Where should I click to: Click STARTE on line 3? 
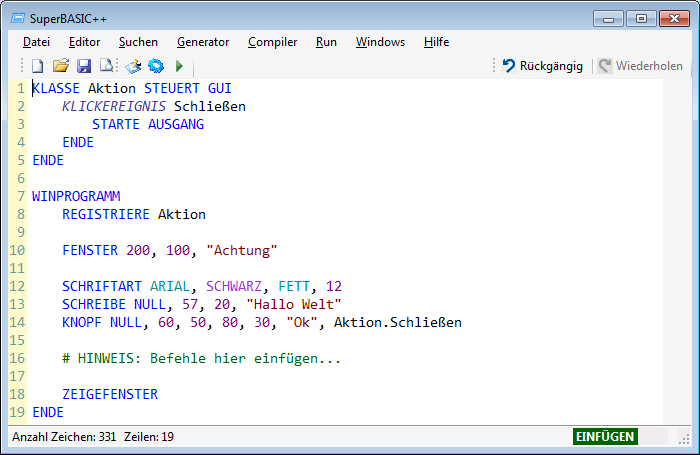(116, 124)
